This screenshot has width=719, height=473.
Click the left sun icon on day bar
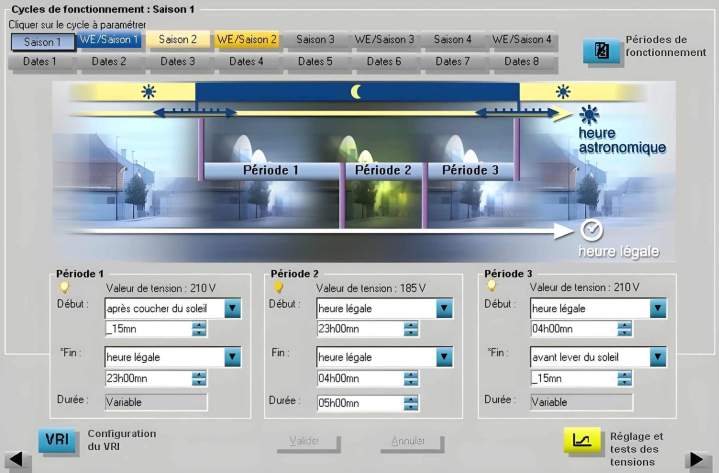[149, 92]
